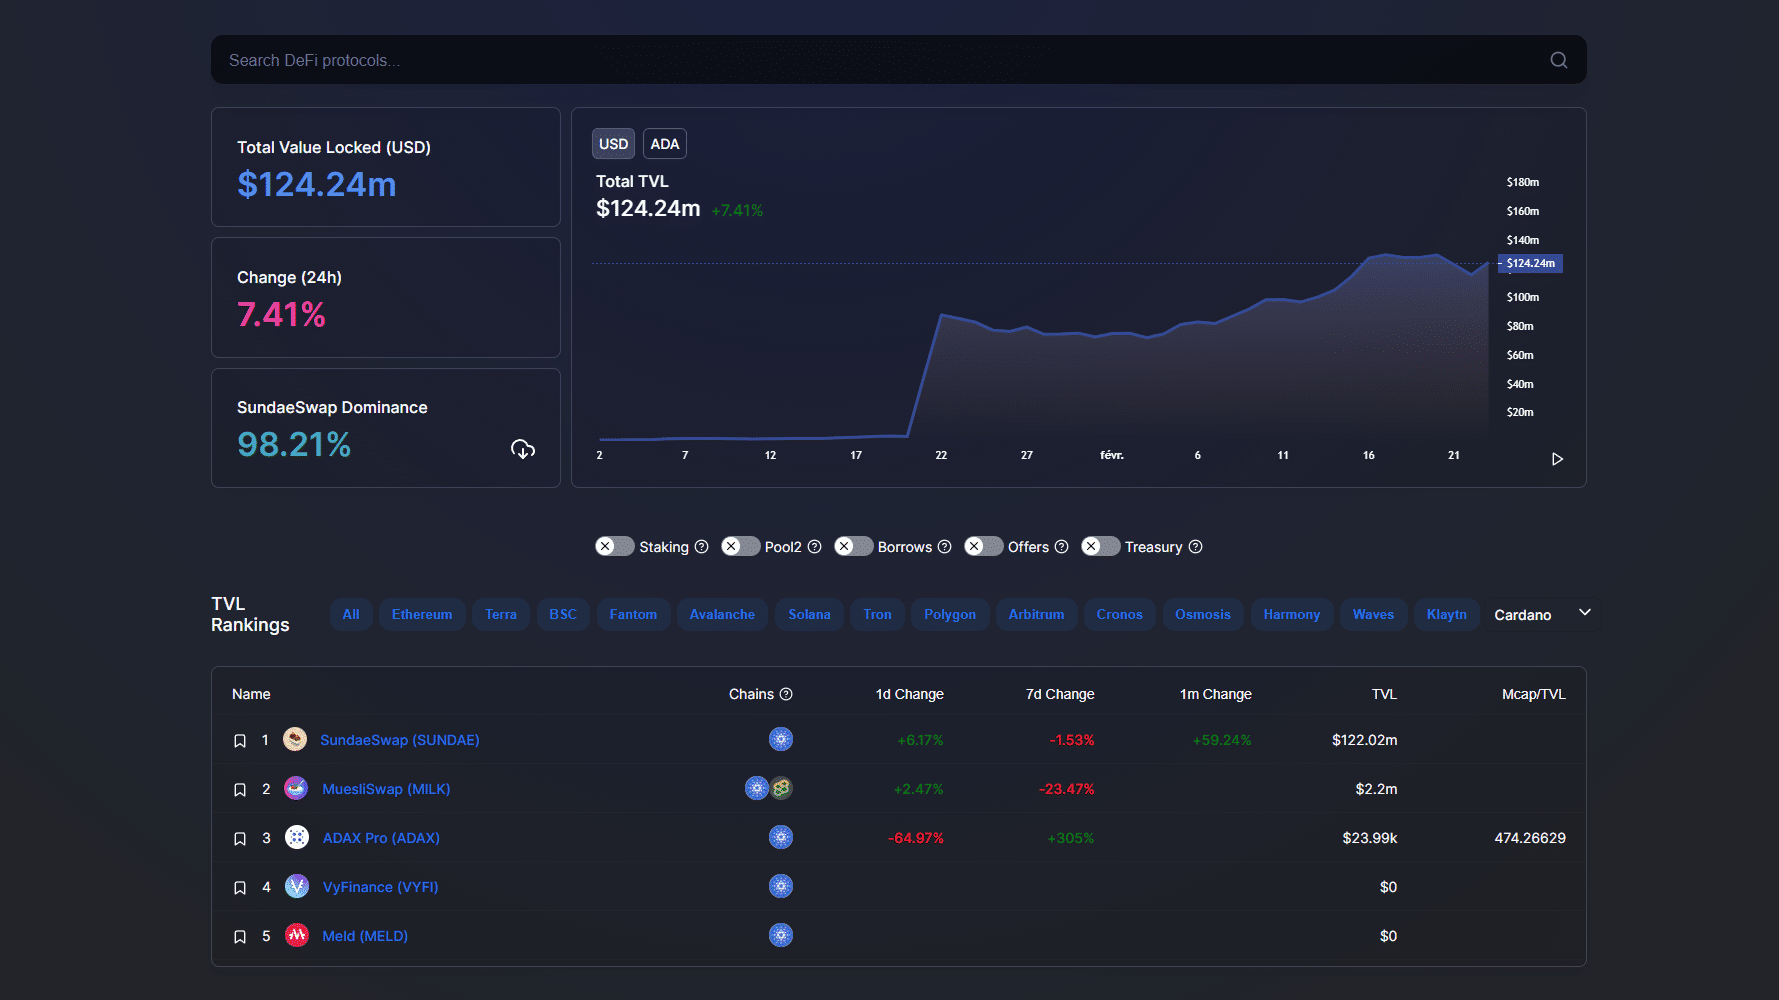Click Cardano chain icon in VyFinance row
Viewport: 1779px width, 1000px height.
[x=781, y=886]
